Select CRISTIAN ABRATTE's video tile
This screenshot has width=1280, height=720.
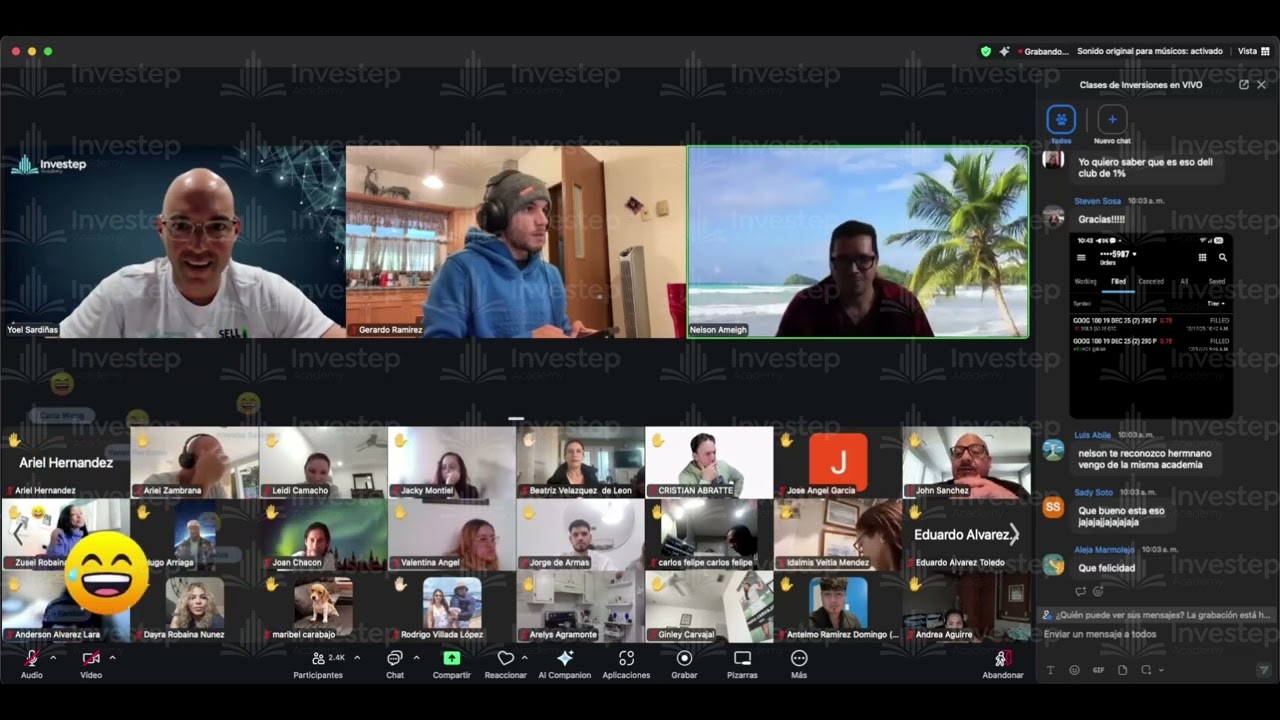click(709, 462)
